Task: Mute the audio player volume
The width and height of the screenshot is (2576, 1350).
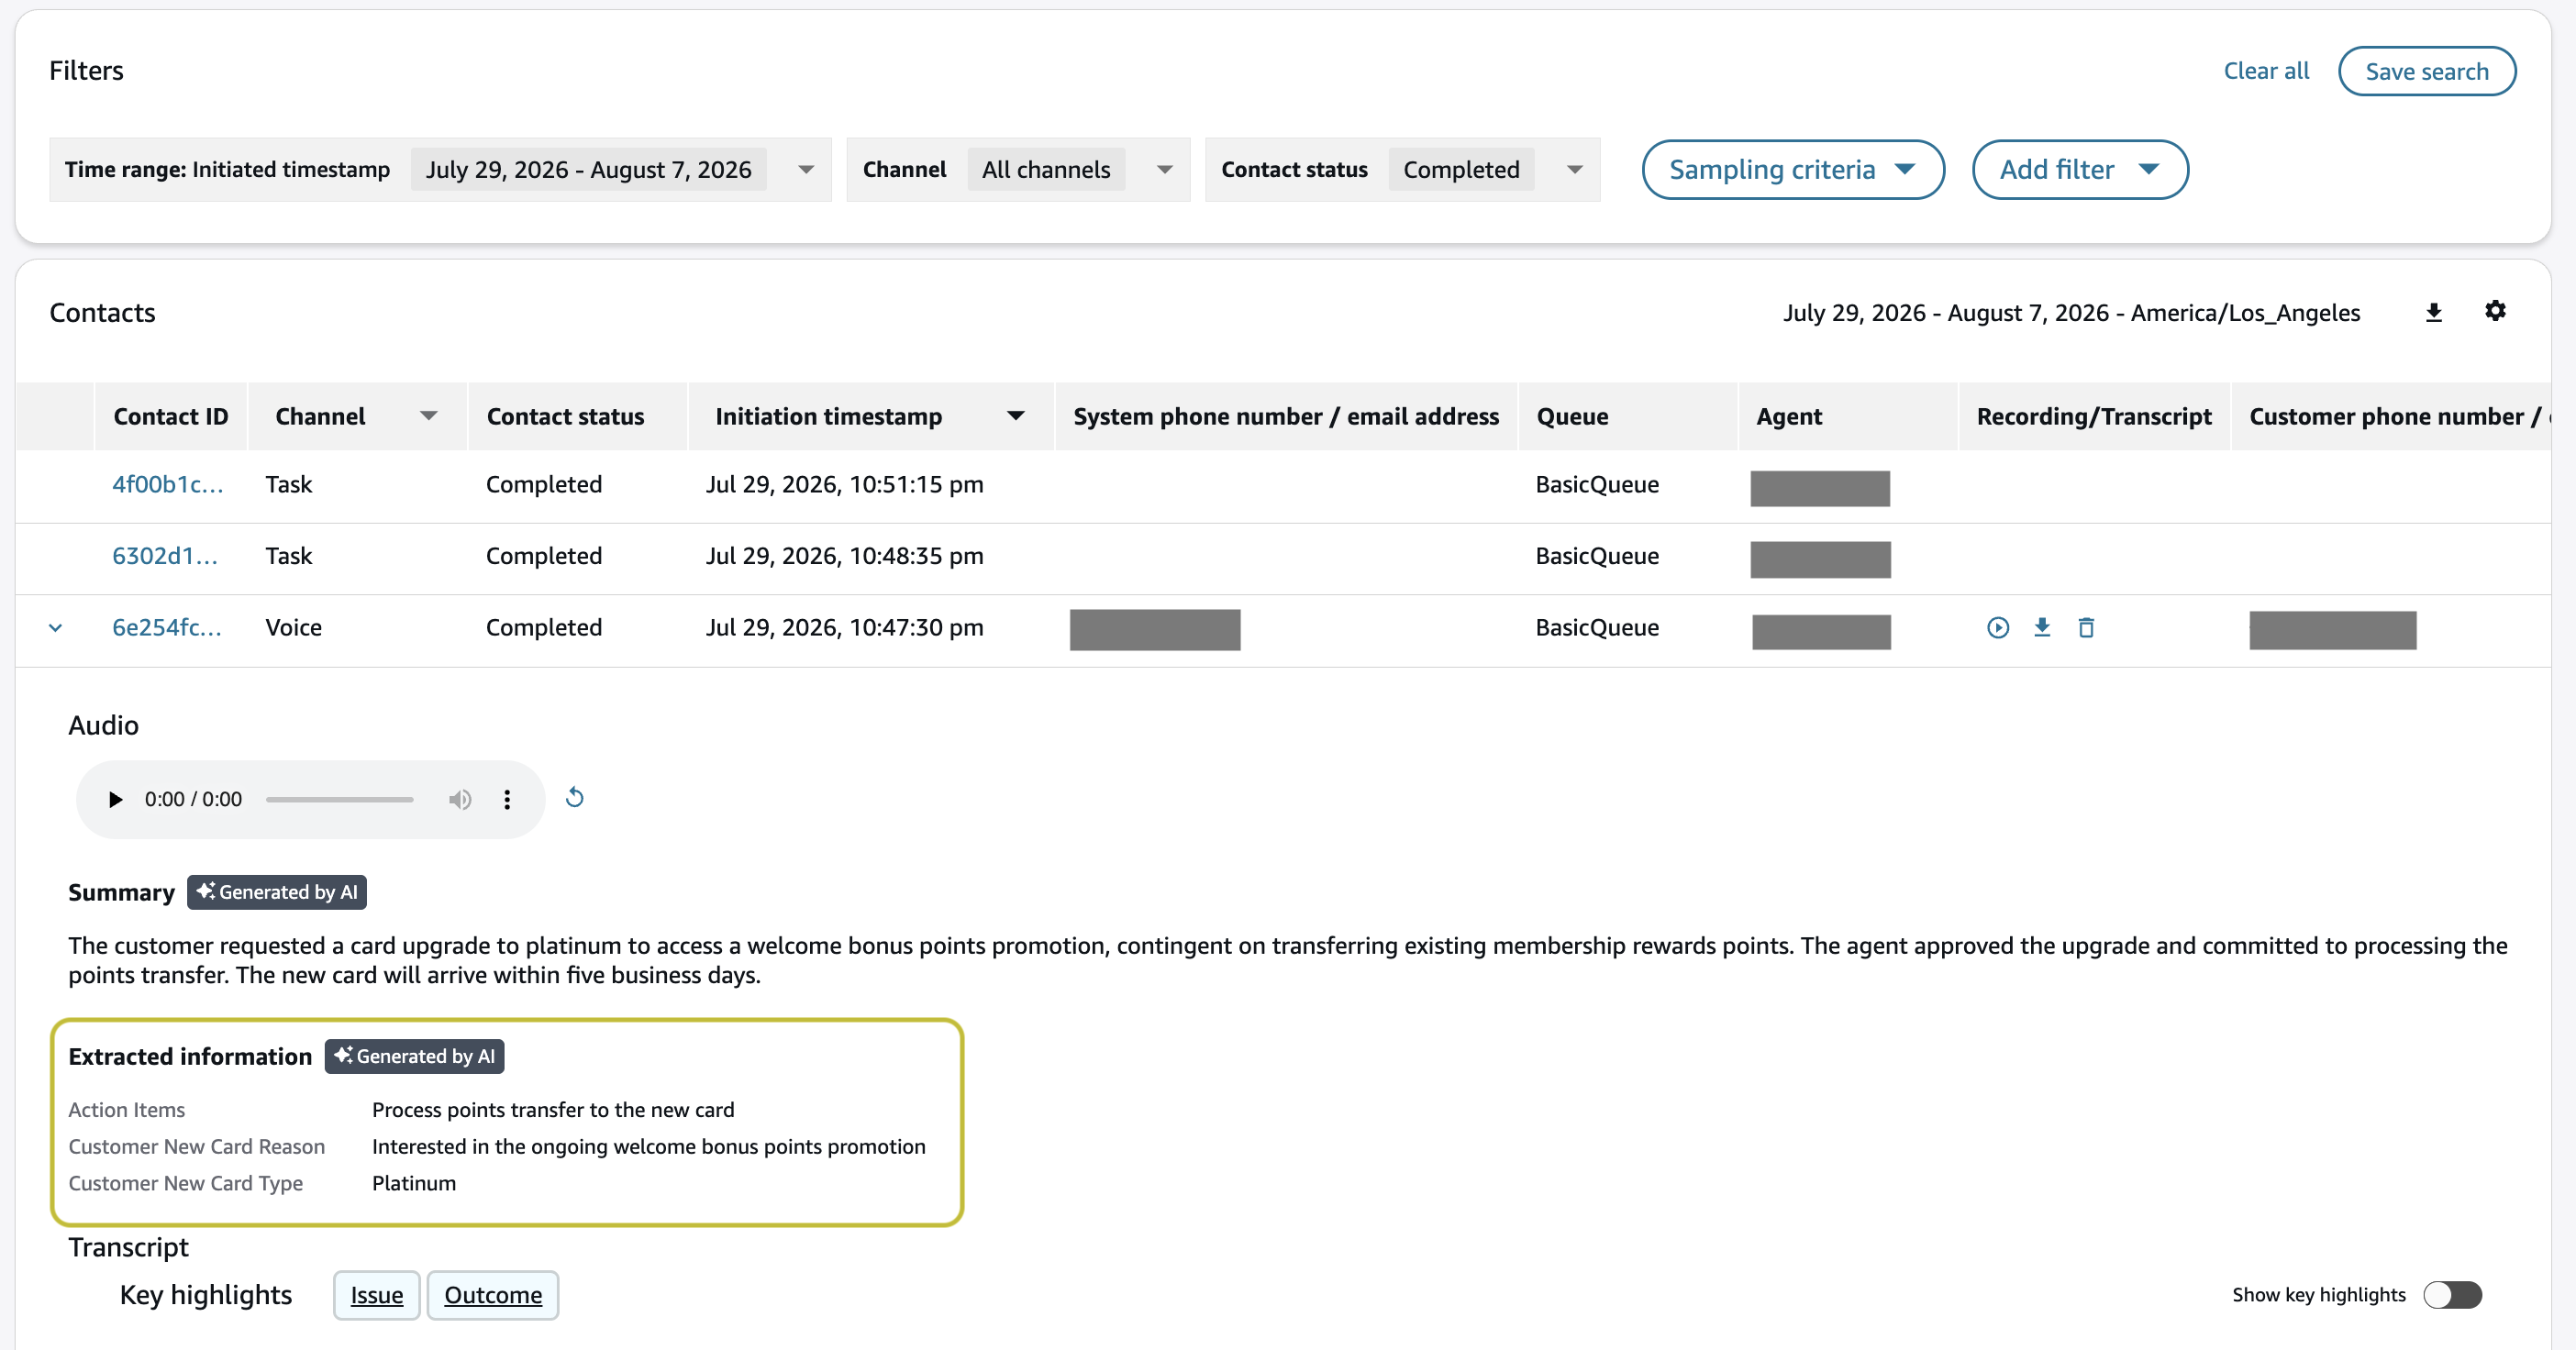Action: (460, 799)
